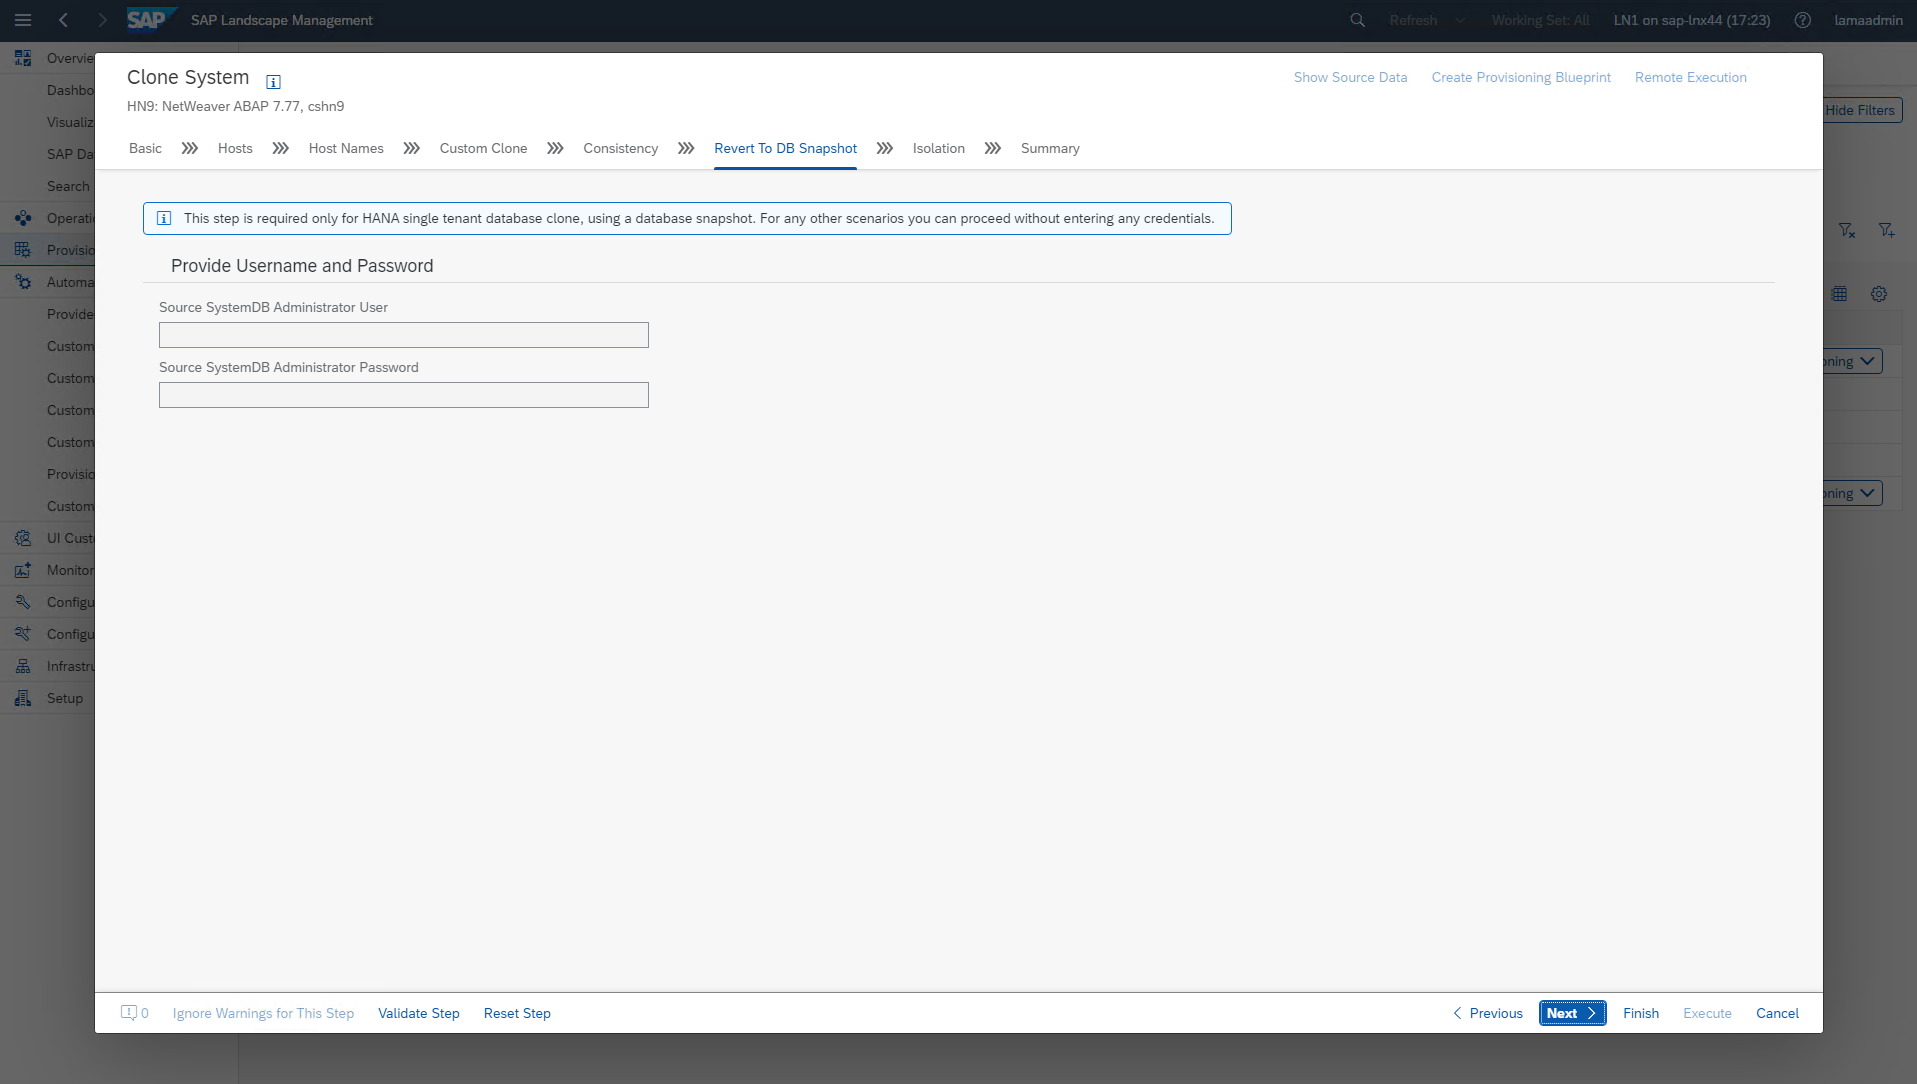Switch to the Hosts wizard step

(x=235, y=148)
